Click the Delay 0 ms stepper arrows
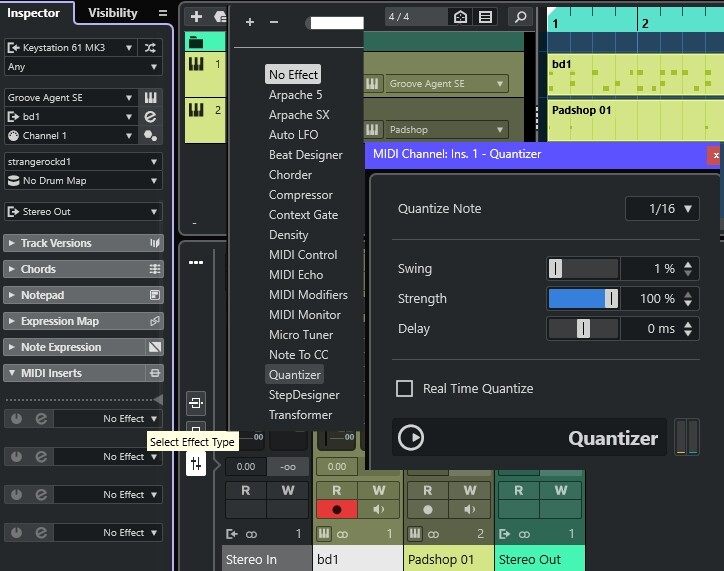 [x=688, y=329]
